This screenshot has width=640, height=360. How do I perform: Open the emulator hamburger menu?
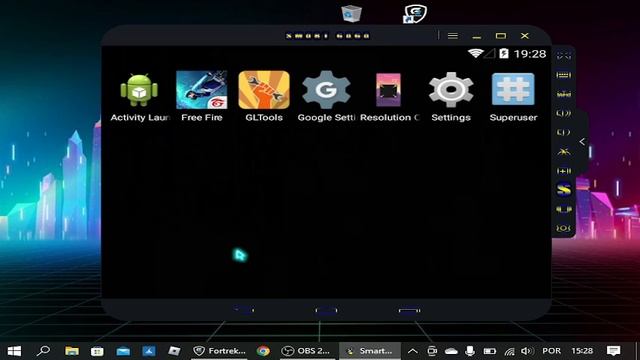(453, 36)
